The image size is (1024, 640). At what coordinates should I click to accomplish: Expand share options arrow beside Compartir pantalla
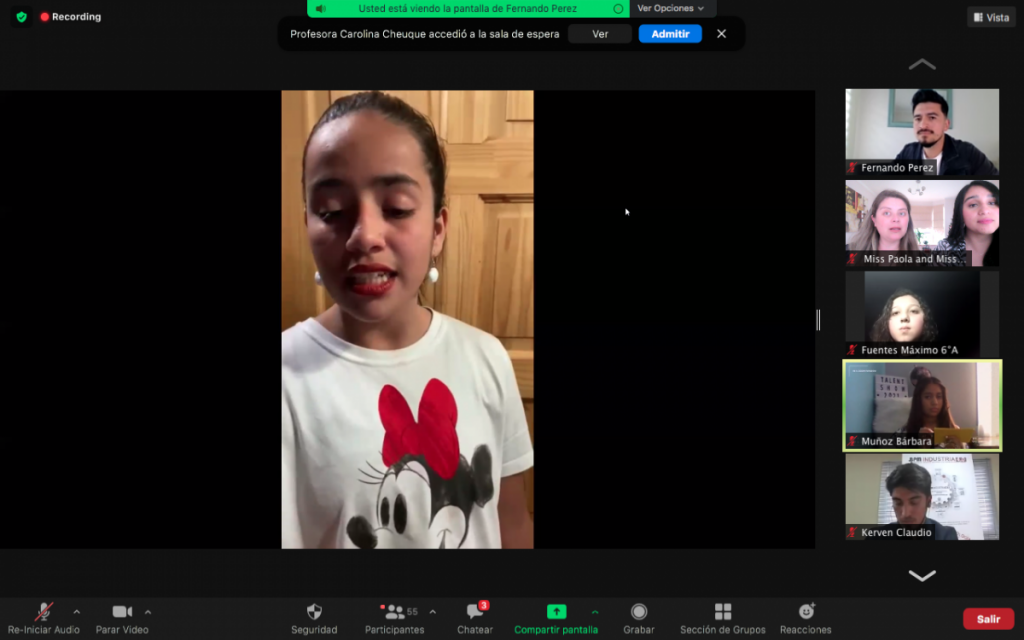click(595, 612)
